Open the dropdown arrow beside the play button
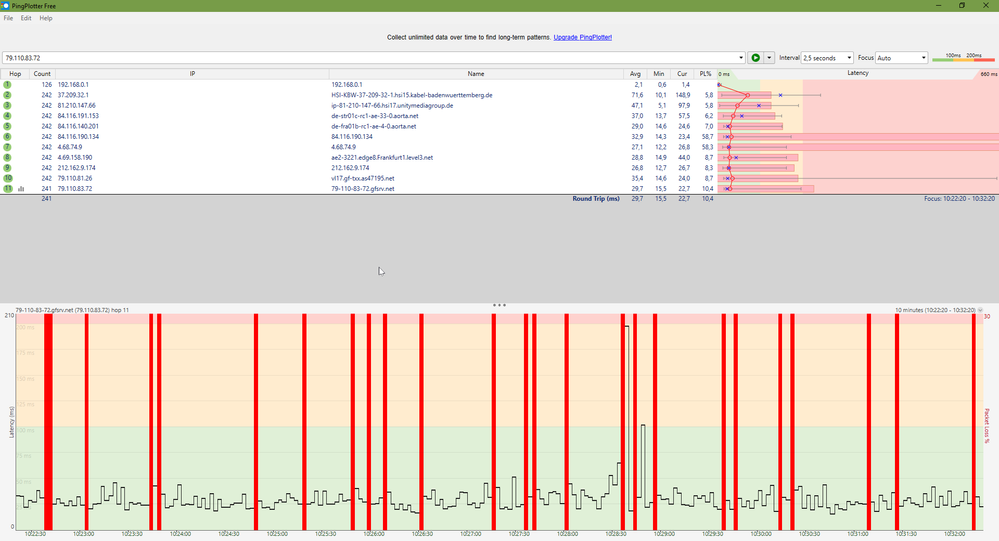This screenshot has width=999, height=541. coord(769,58)
